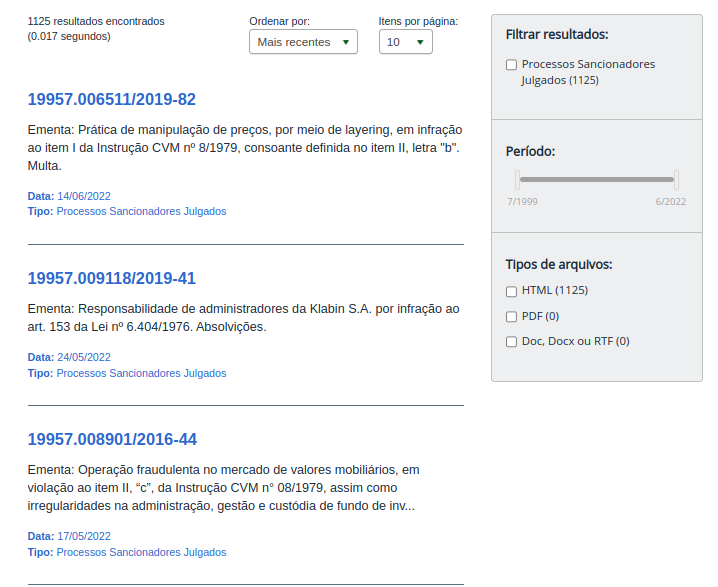Click the Klabin S.A. ementa summary text

[243, 318]
